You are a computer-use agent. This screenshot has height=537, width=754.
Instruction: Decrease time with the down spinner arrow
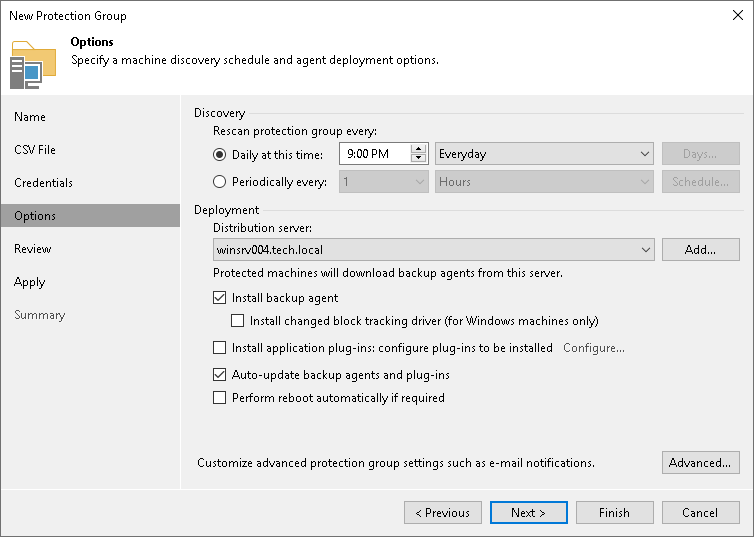point(419,158)
